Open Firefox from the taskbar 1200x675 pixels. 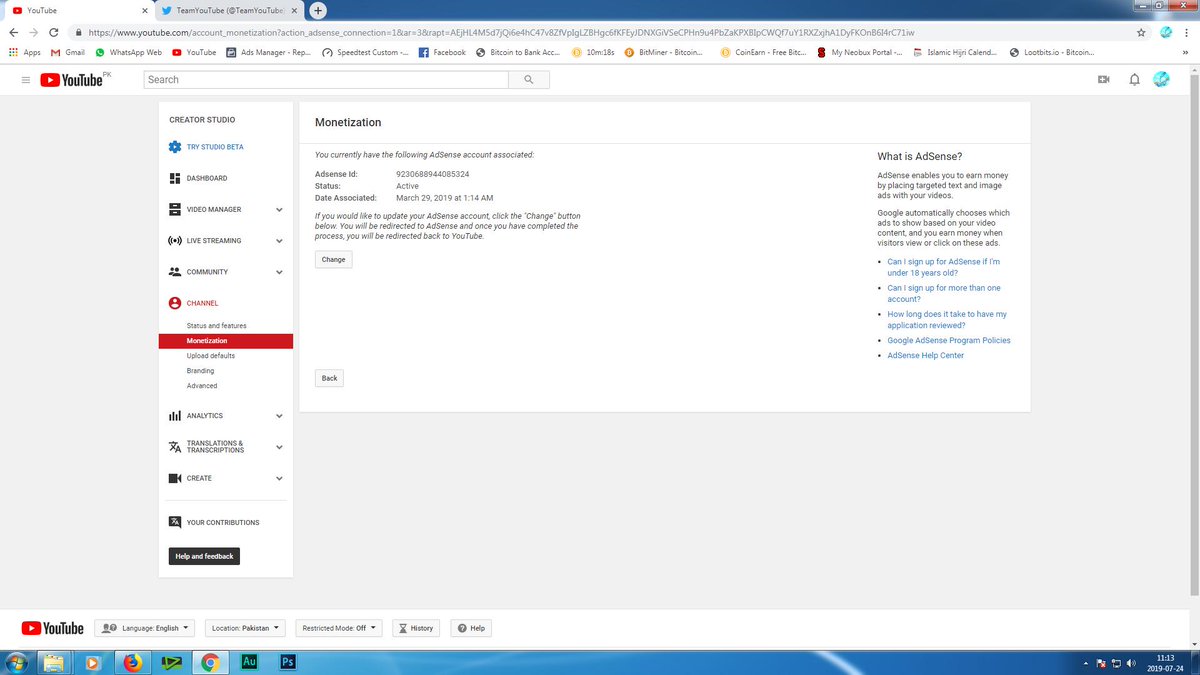(x=132, y=662)
